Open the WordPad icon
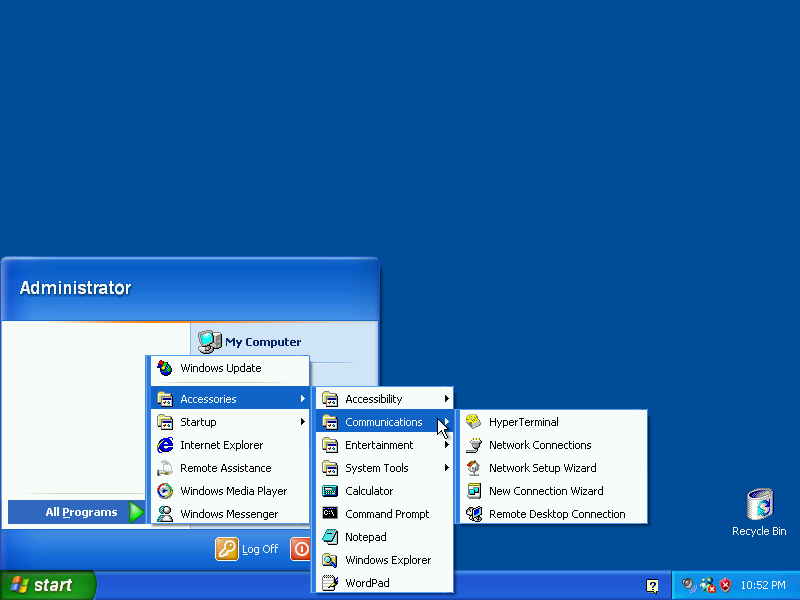The image size is (800, 600). 330,583
